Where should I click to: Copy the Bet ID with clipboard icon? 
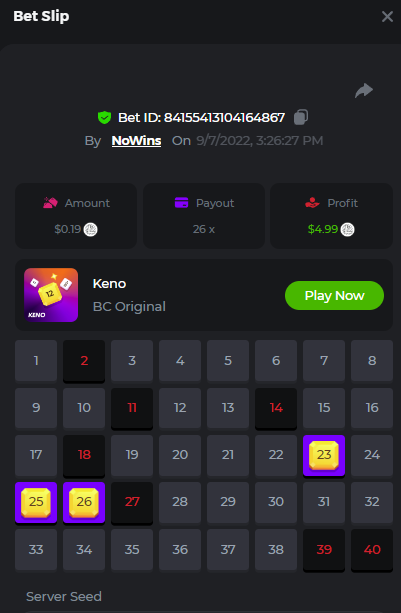point(301,117)
